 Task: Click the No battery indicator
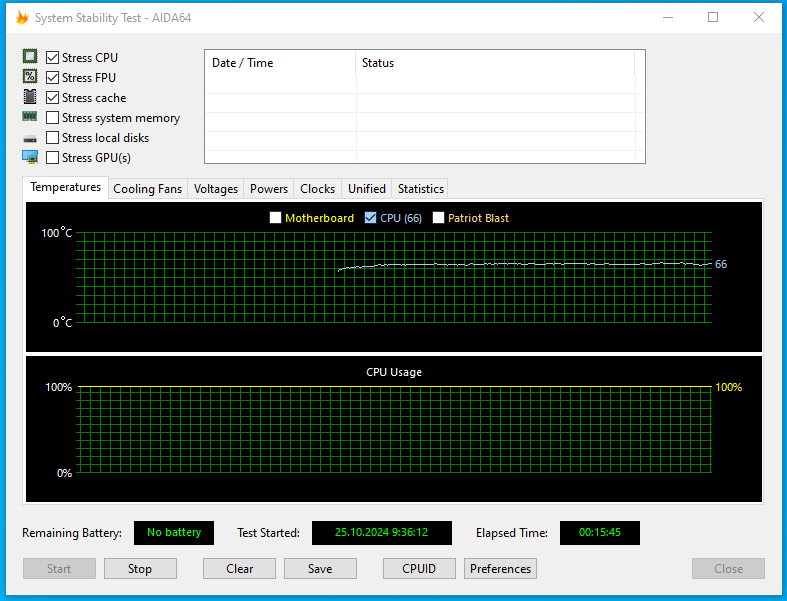click(174, 532)
